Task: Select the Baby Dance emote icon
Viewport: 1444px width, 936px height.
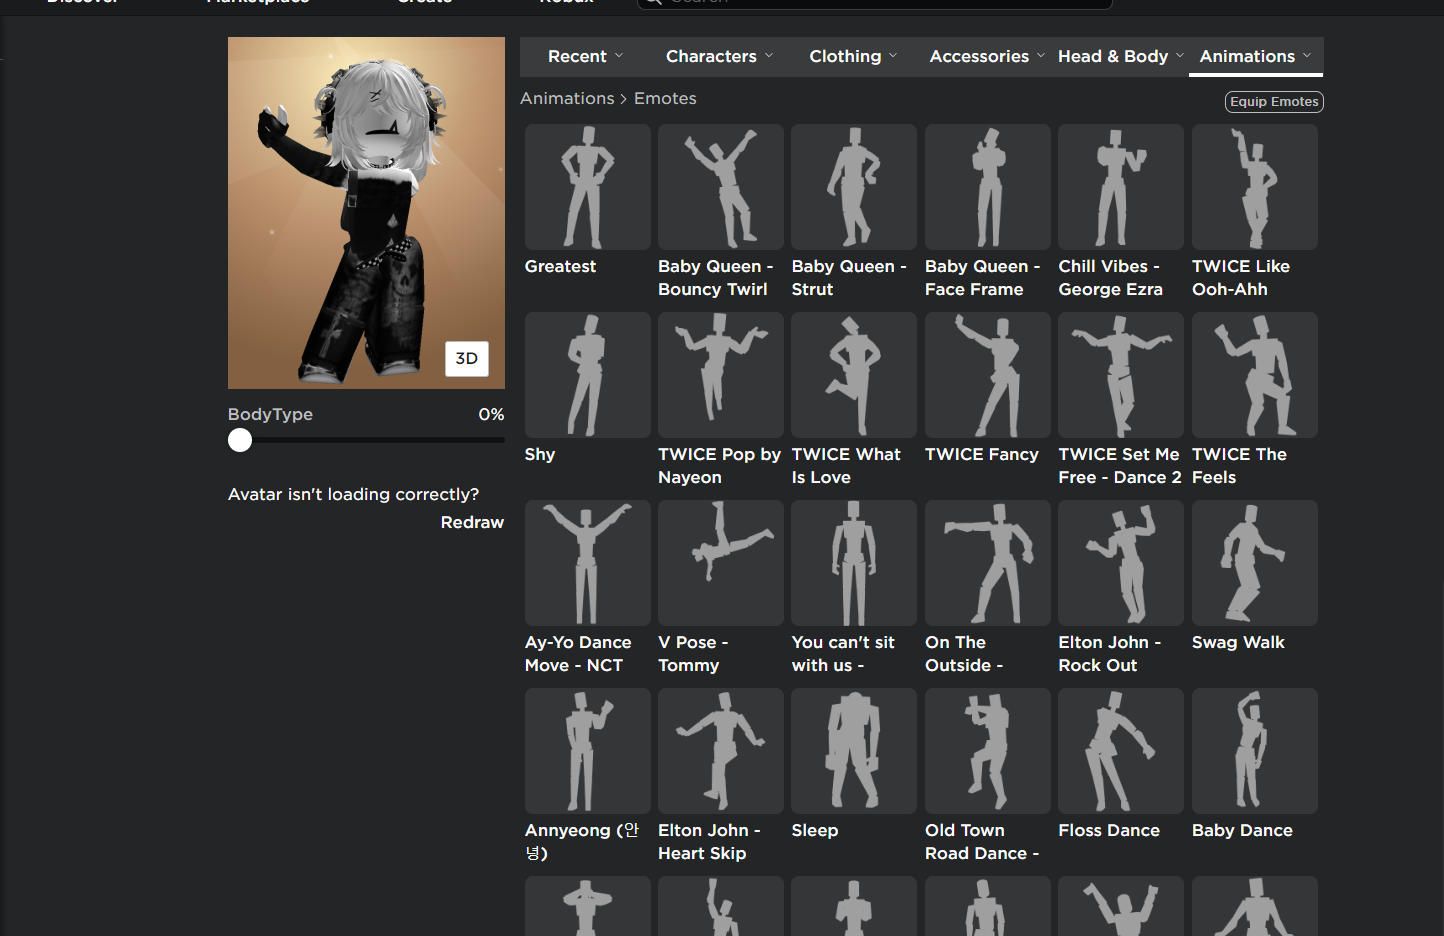Action: (1254, 751)
